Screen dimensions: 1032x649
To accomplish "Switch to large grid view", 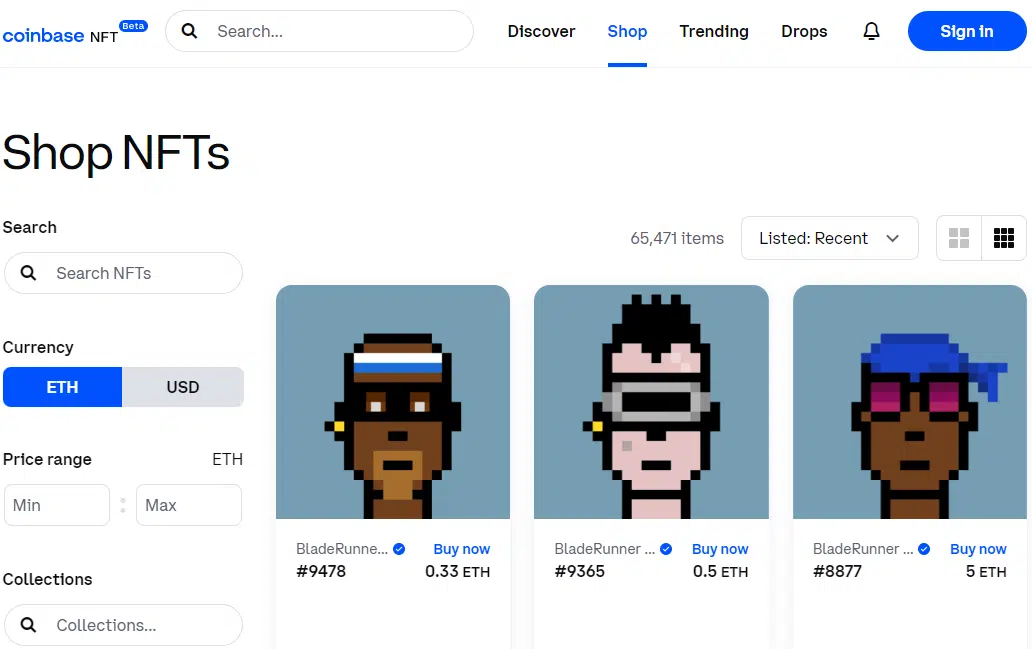I will [959, 238].
